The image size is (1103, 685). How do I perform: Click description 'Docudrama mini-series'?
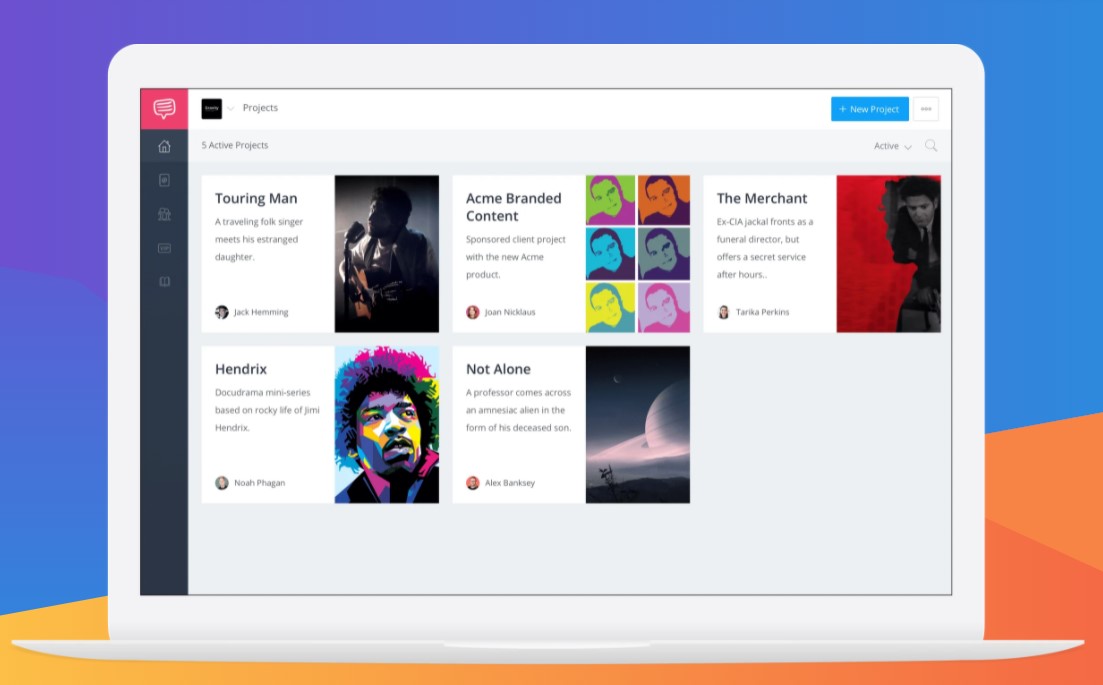pos(262,392)
